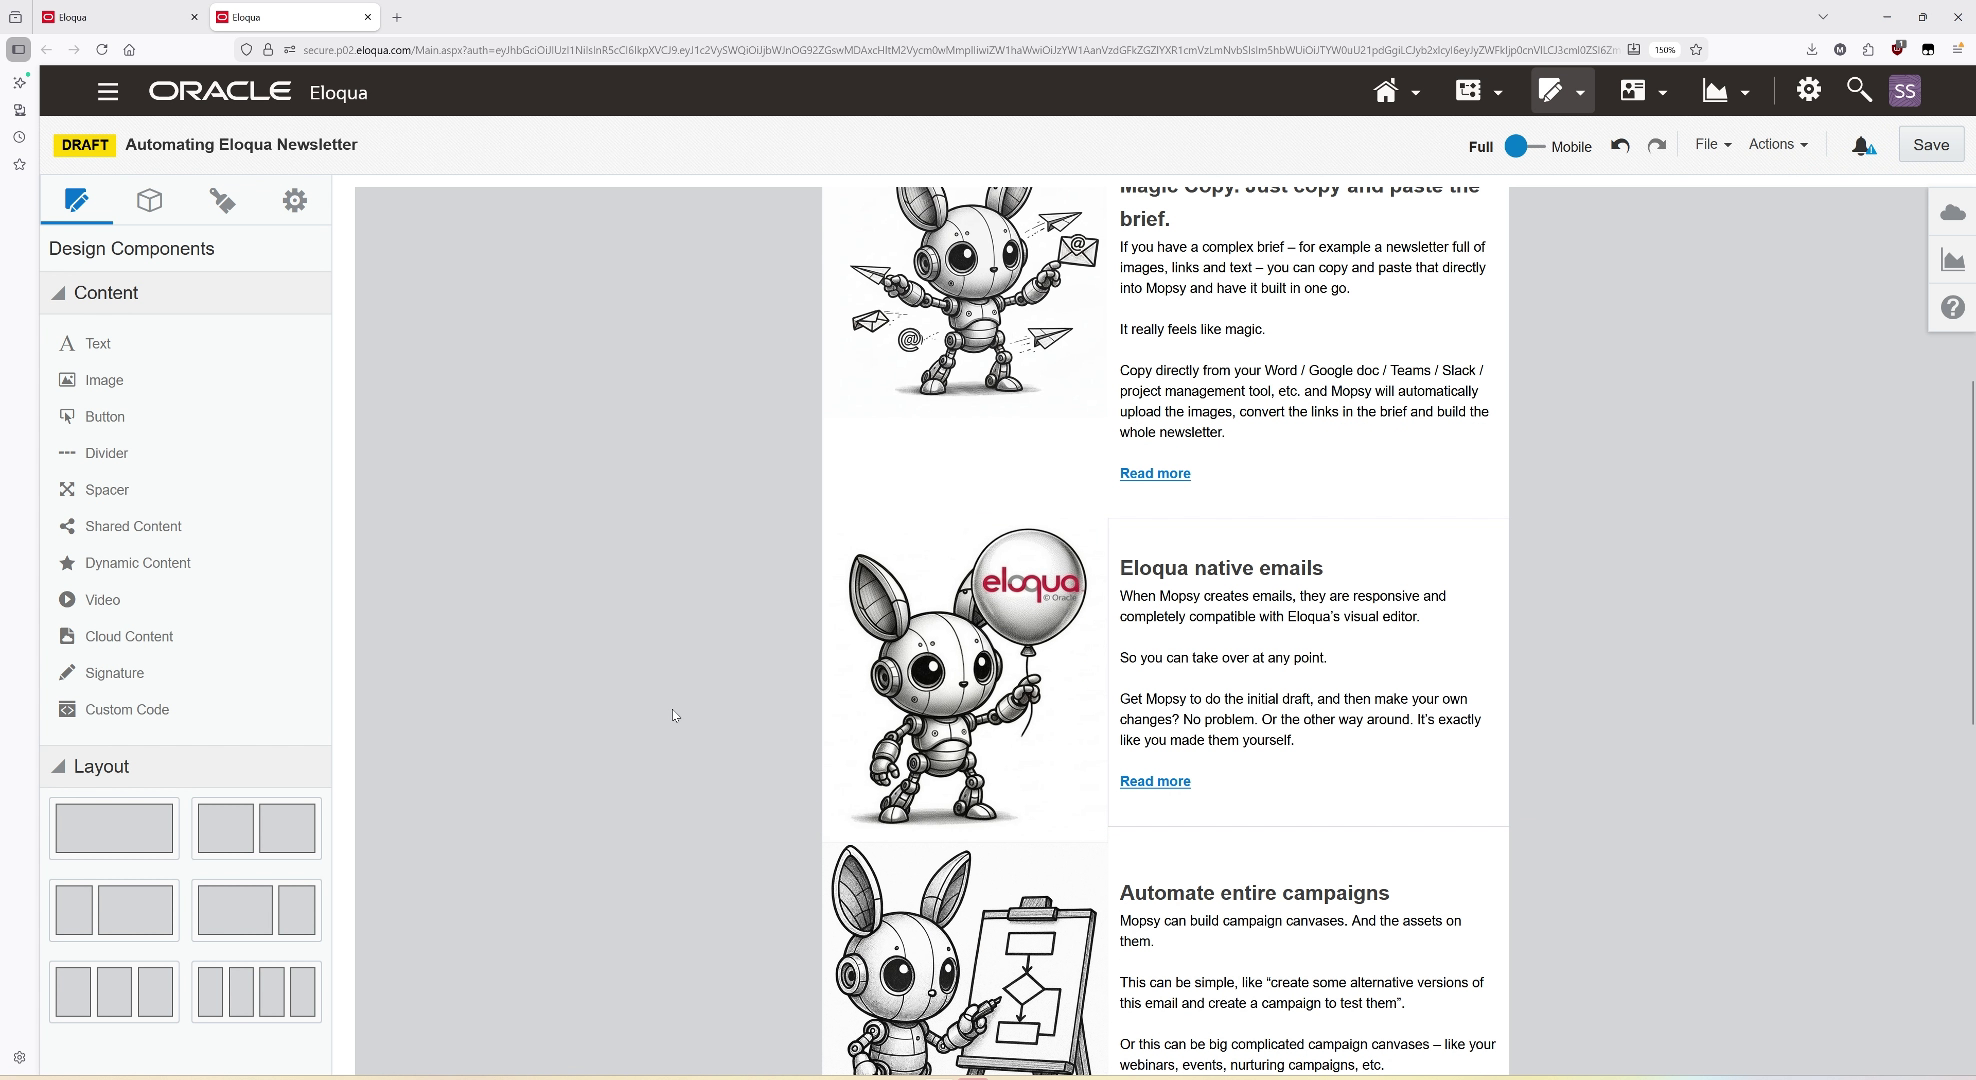Open the notifications bell icon

1863,146
